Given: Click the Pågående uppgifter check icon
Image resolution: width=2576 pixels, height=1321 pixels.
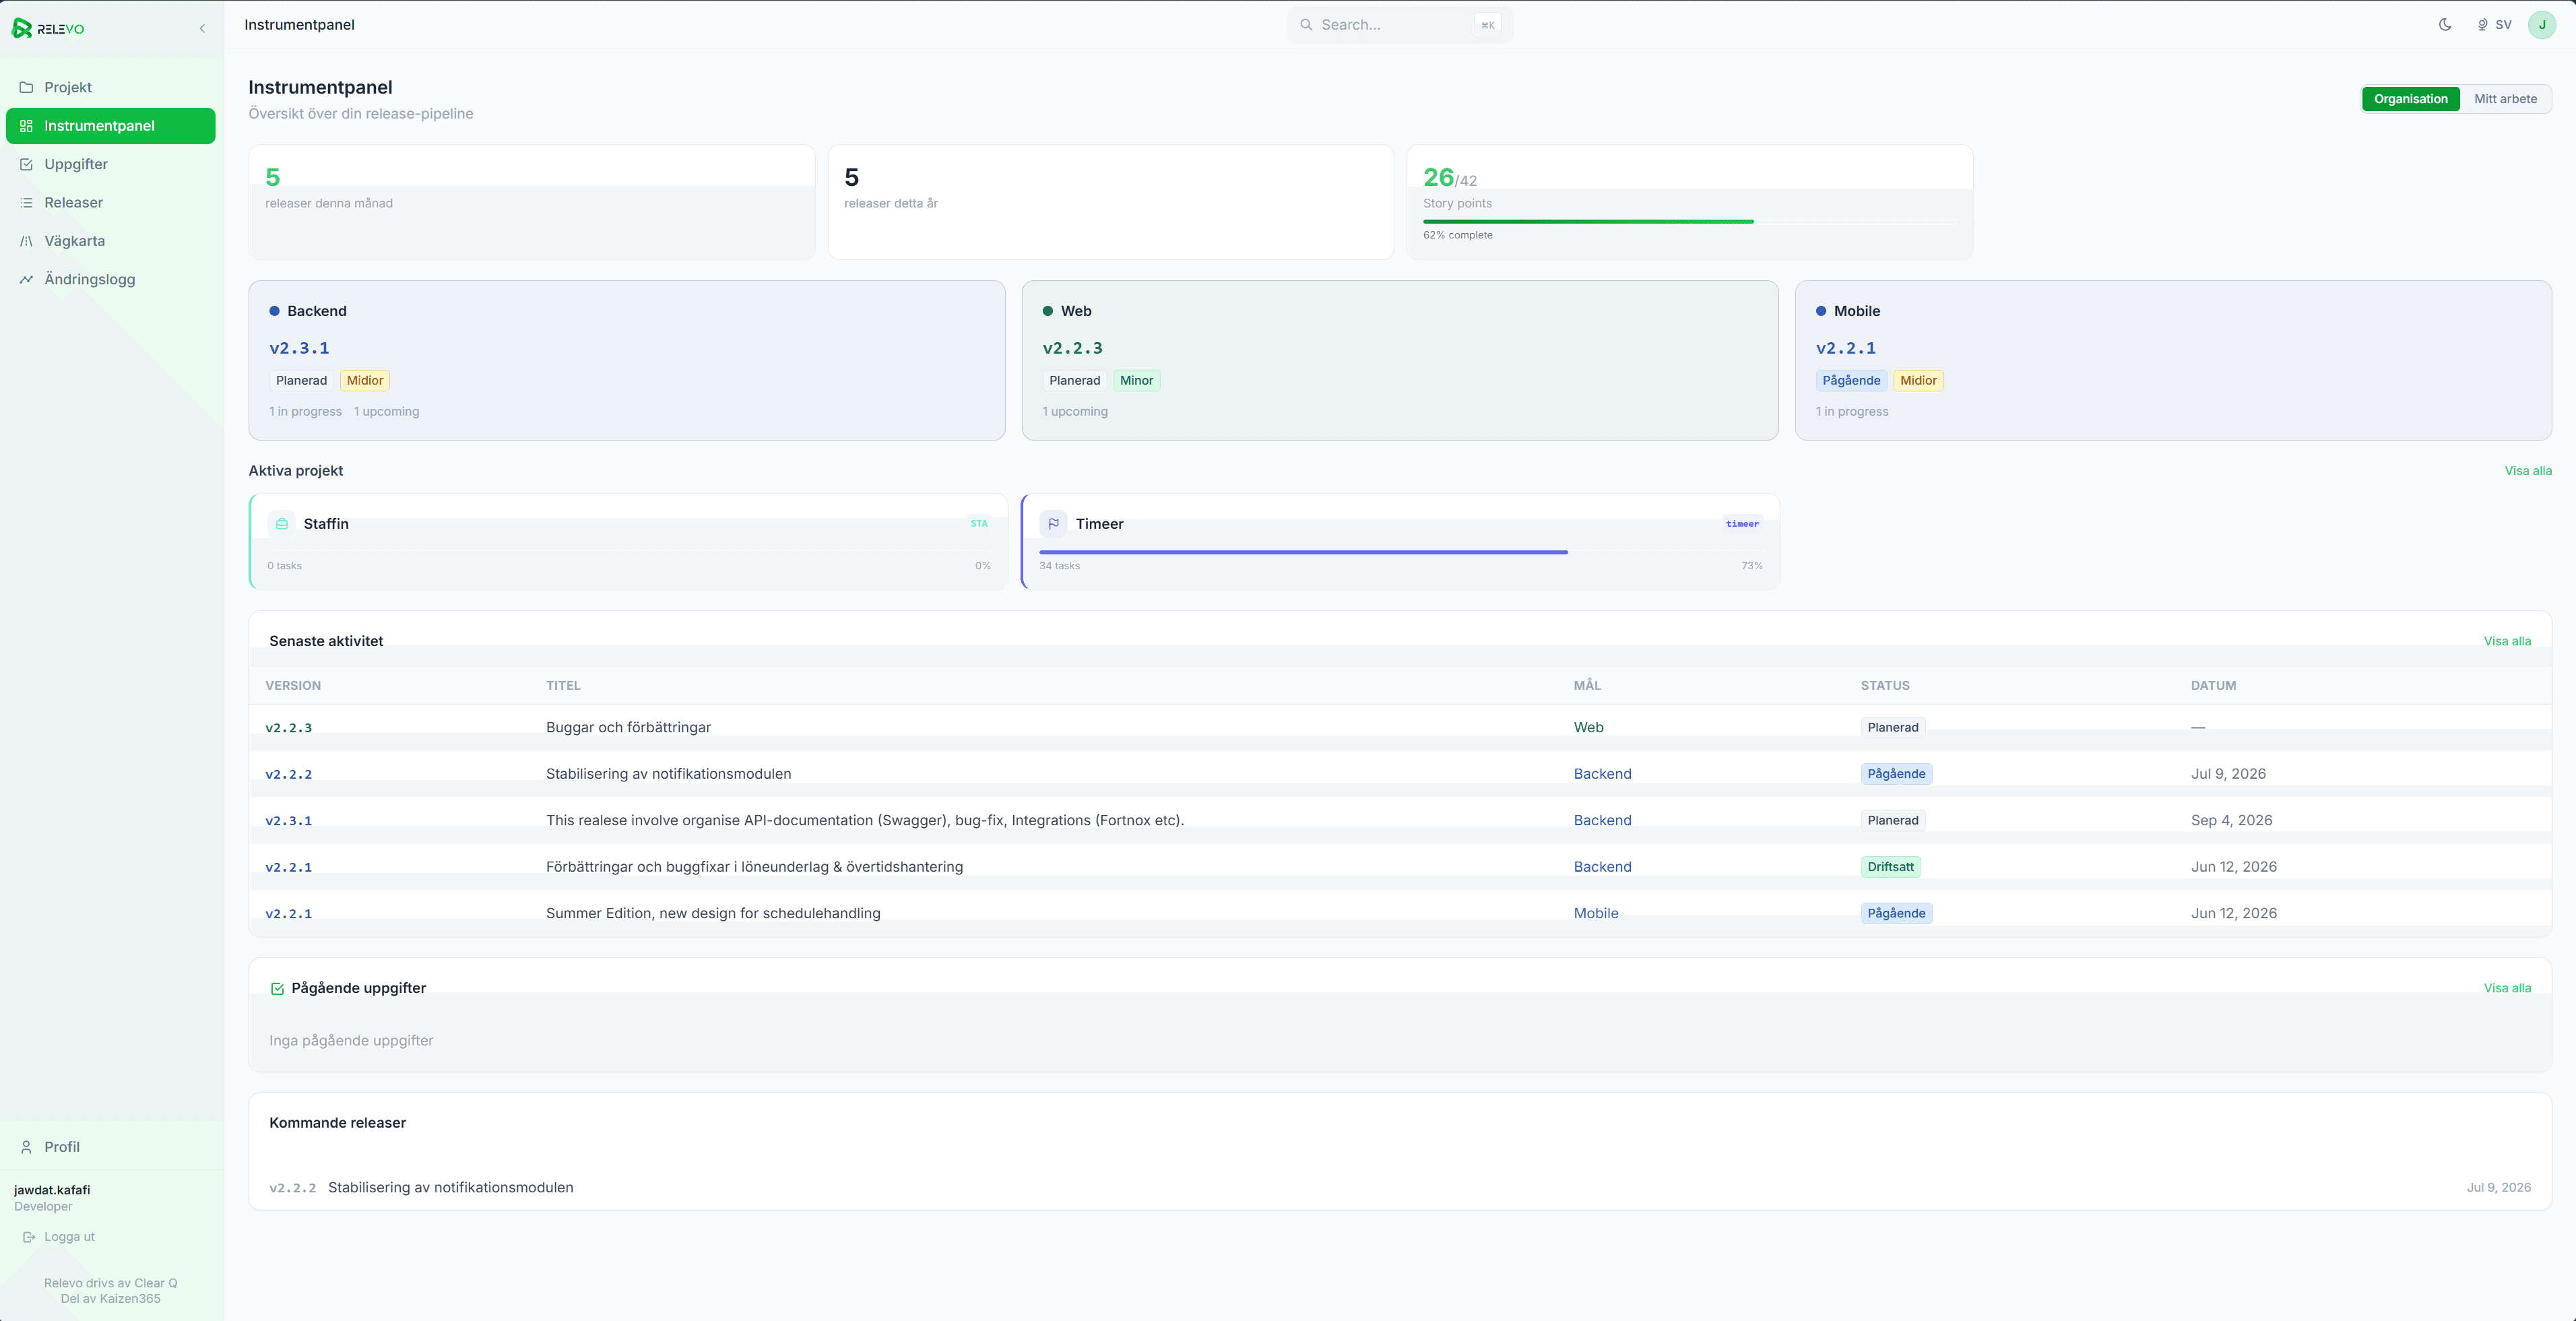Looking at the screenshot, I should pyautogui.click(x=277, y=989).
